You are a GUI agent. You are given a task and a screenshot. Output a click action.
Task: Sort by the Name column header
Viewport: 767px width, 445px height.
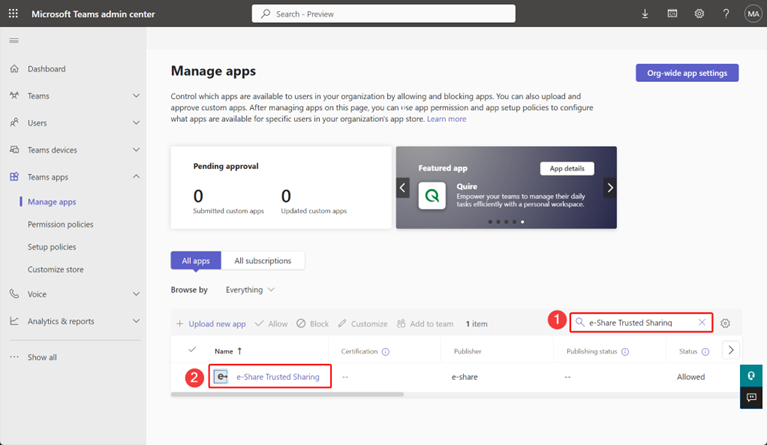pyautogui.click(x=228, y=351)
